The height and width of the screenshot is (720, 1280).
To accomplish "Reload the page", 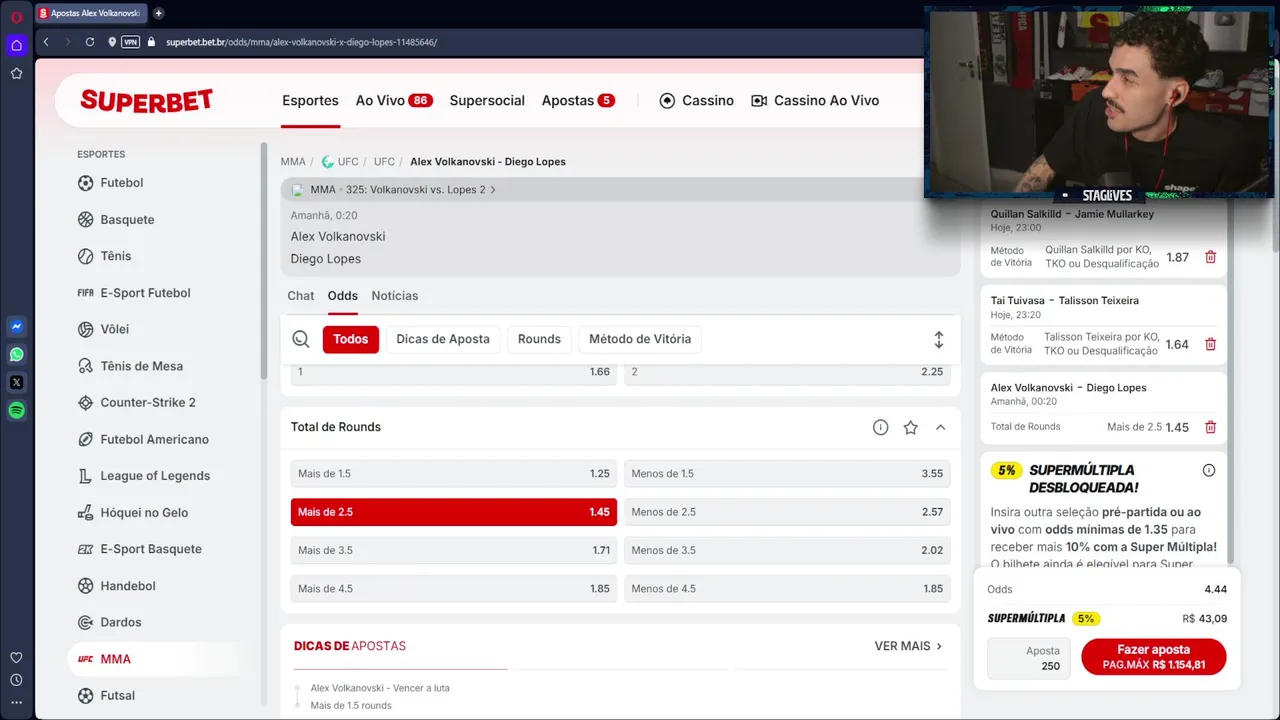I will (x=90, y=42).
